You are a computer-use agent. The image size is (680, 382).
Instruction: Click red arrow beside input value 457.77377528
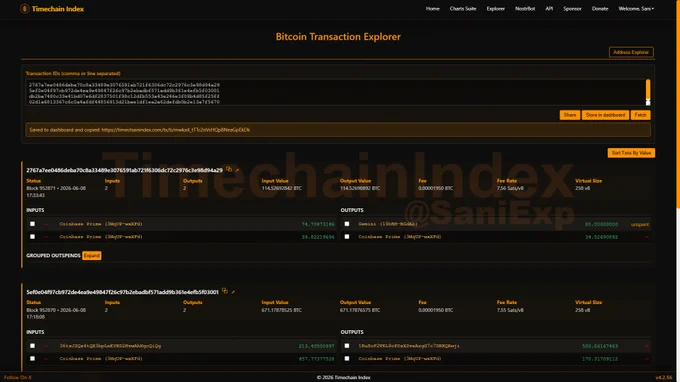(x=46, y=359)
